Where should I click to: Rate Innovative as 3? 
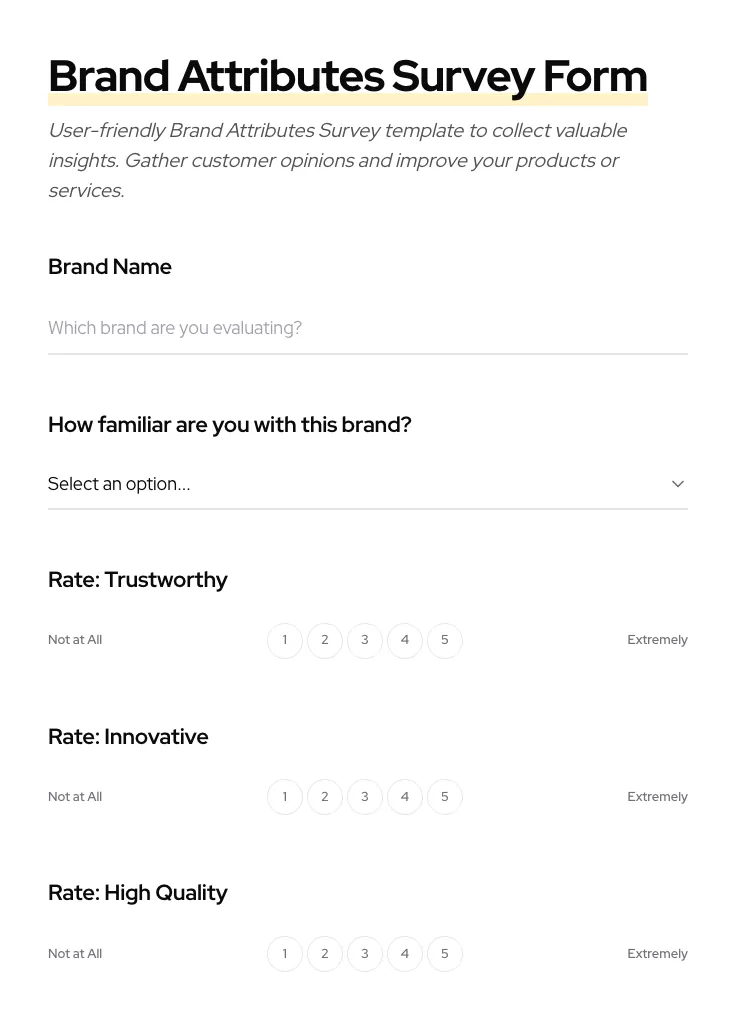(x=365, y=797)
